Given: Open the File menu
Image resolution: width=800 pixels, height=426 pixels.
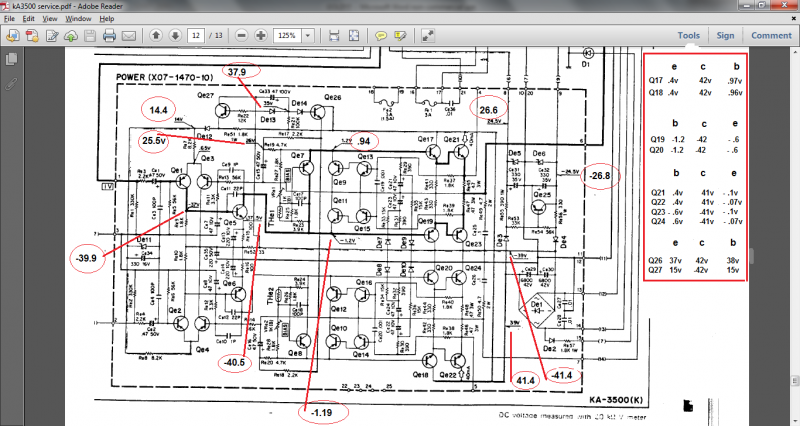Looking at the screenshot, I should (10, 19).
